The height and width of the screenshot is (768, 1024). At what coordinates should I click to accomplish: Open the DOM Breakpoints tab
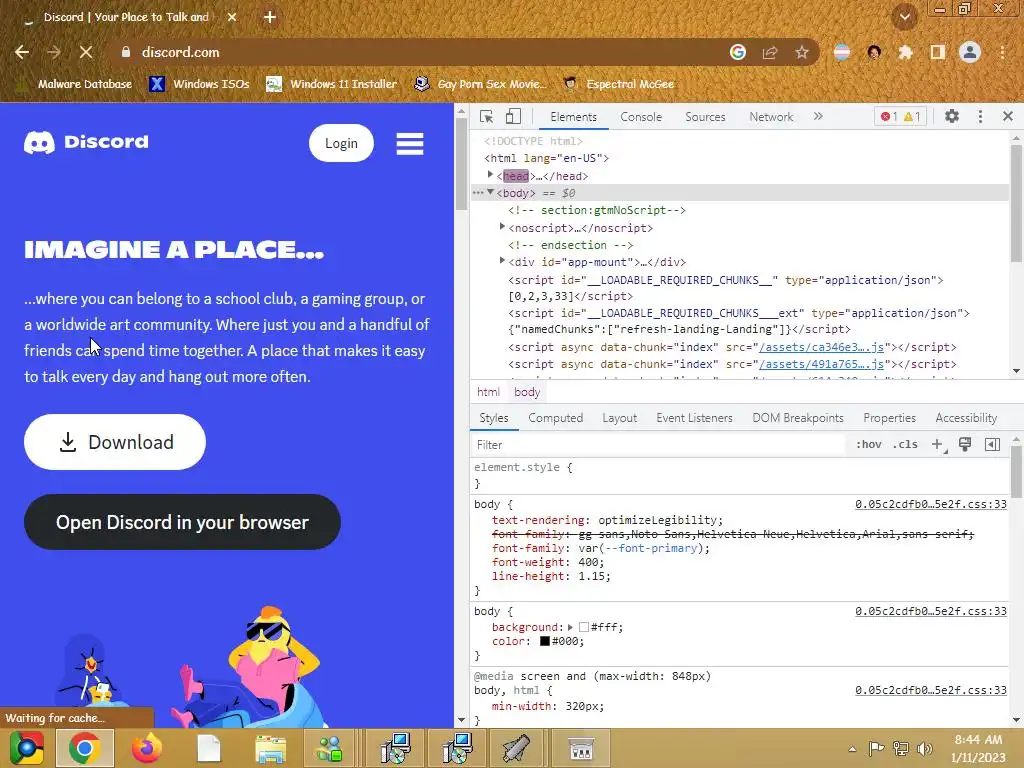point(797,418)
